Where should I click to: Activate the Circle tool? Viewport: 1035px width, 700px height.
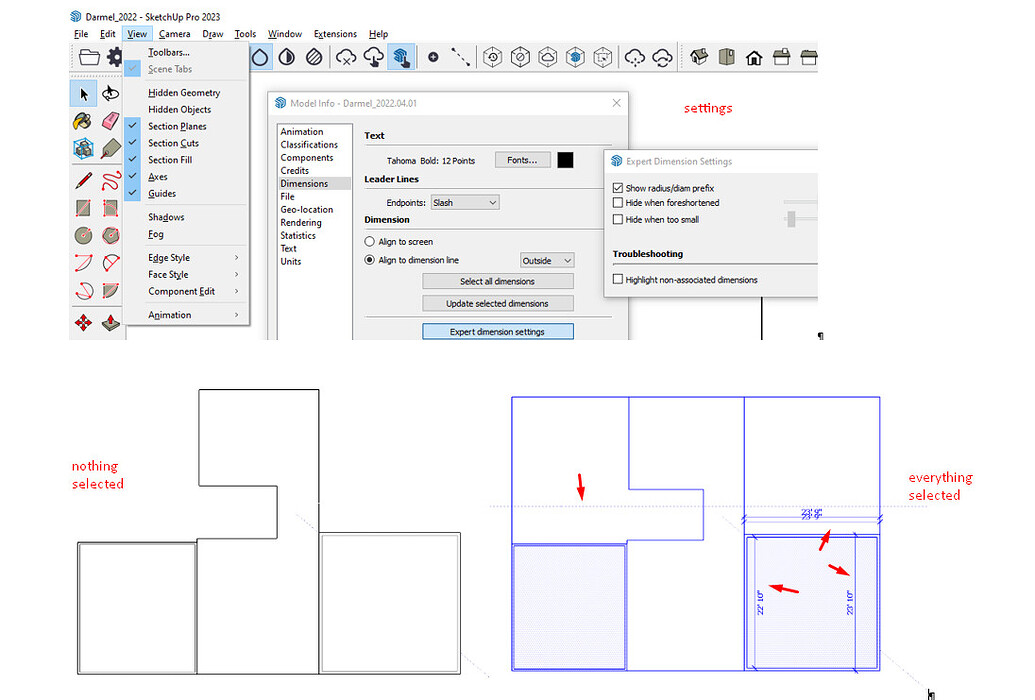point(82,232)
